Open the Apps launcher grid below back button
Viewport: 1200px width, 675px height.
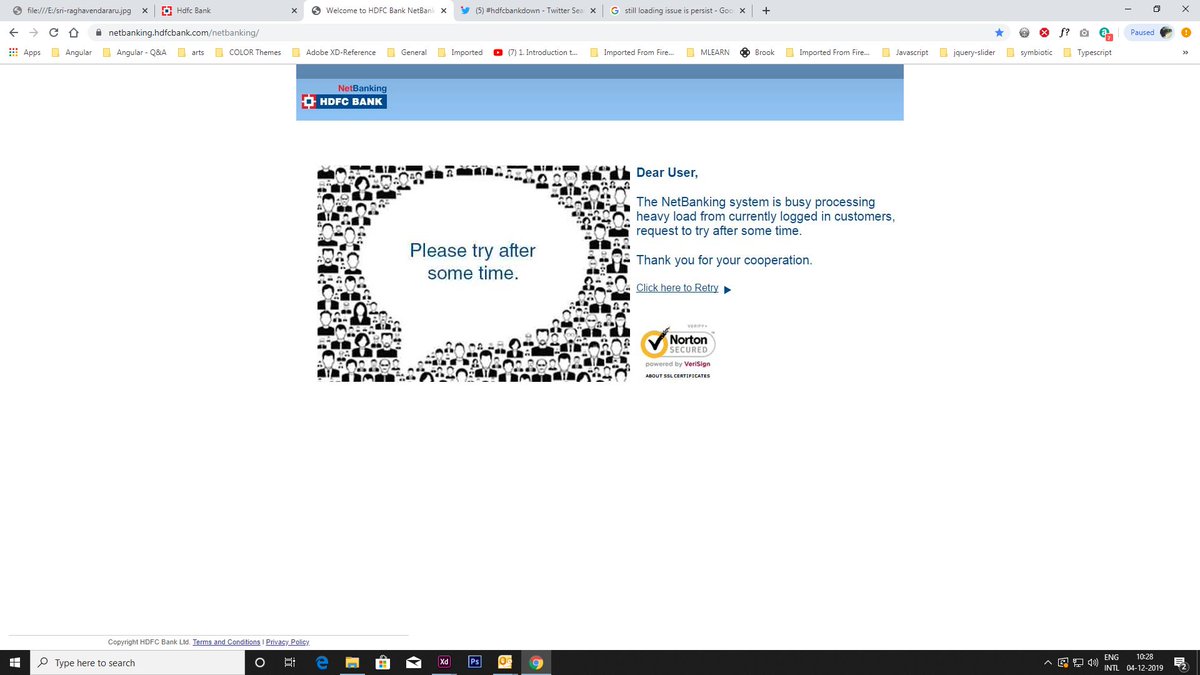tap(12, 52)
